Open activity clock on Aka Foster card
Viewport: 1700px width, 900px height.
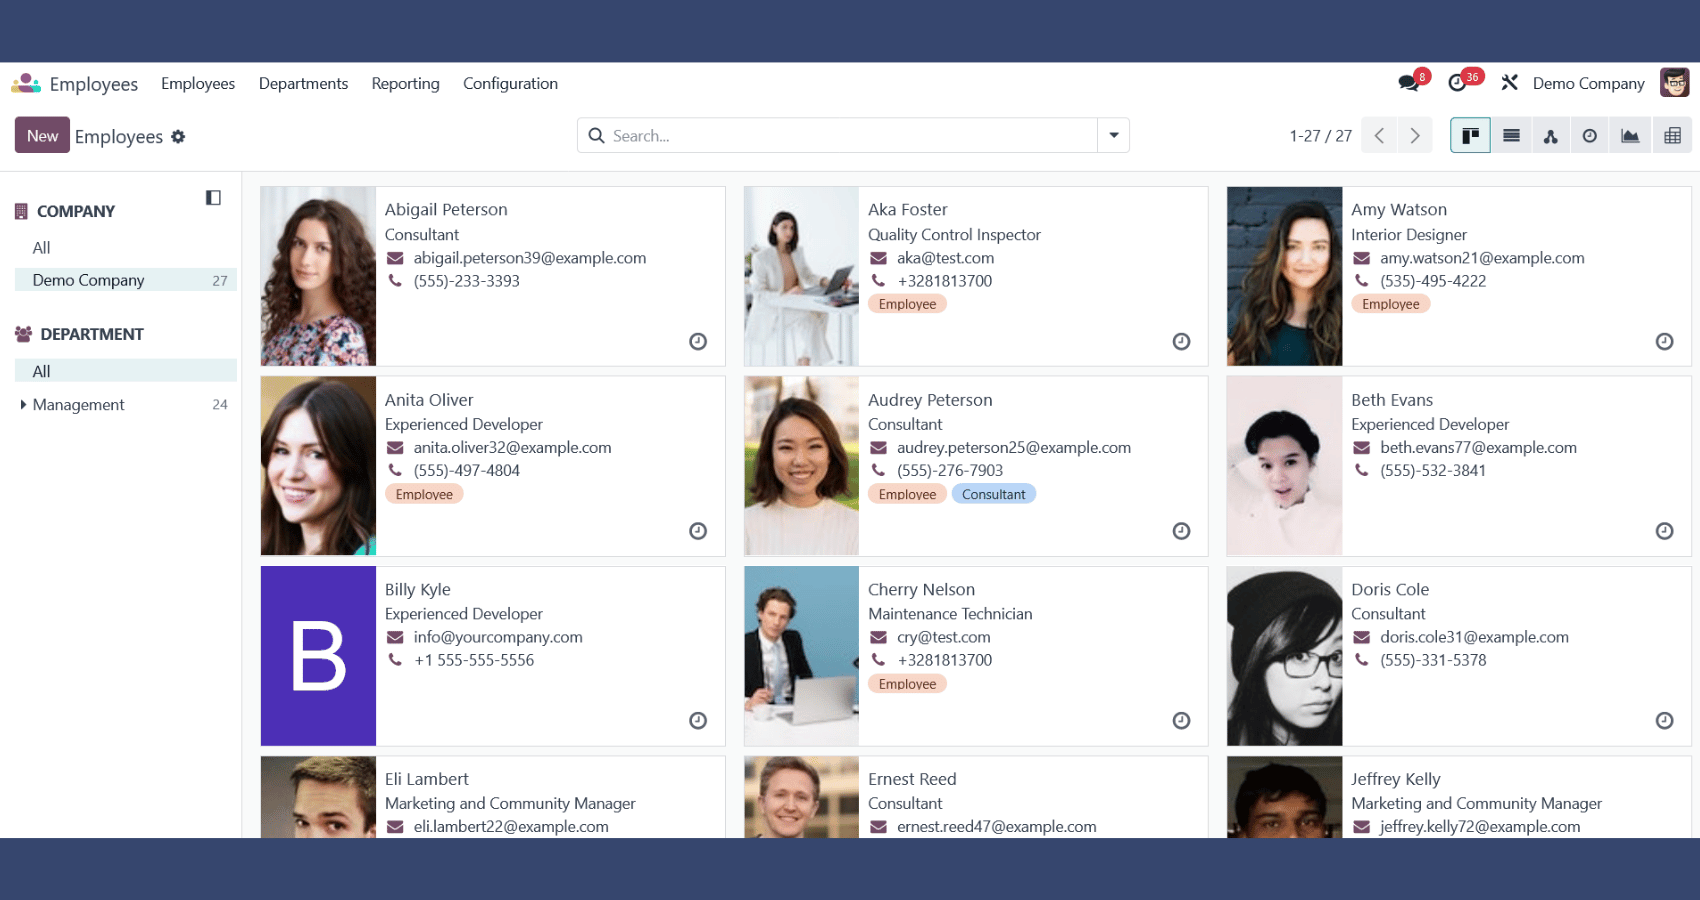(x=1181, y=342)
